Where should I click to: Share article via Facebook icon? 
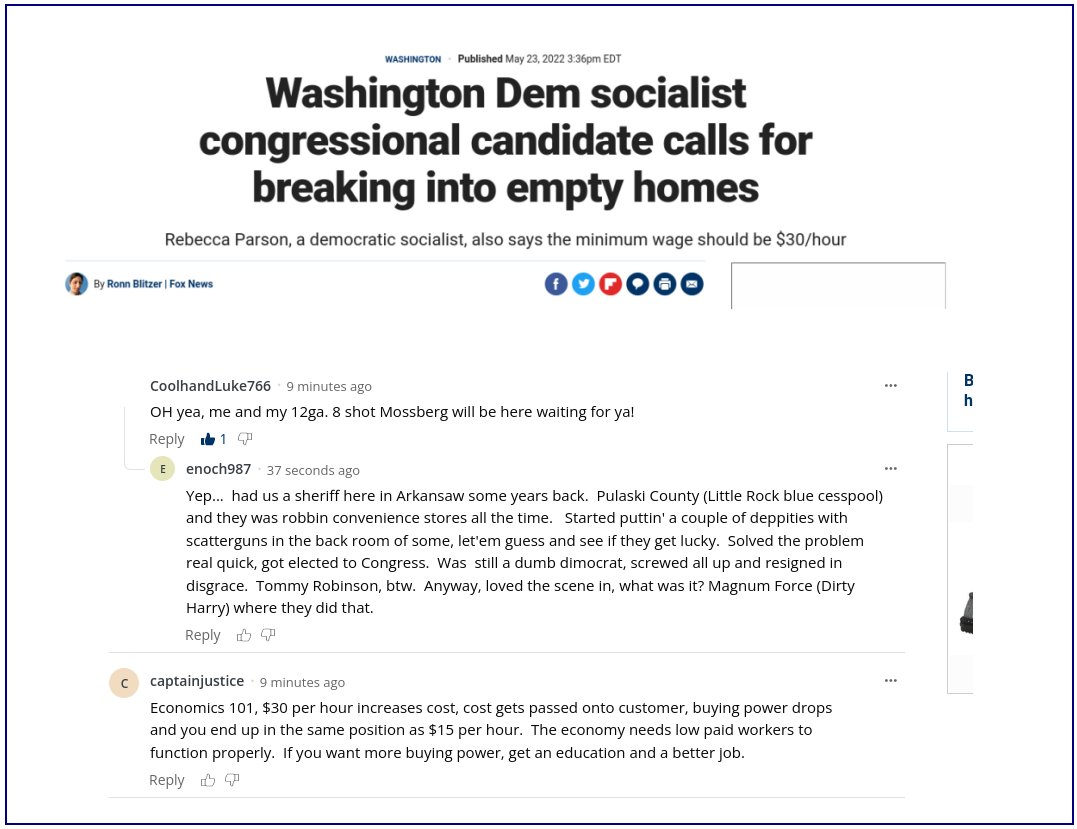[x=556, y=284]
